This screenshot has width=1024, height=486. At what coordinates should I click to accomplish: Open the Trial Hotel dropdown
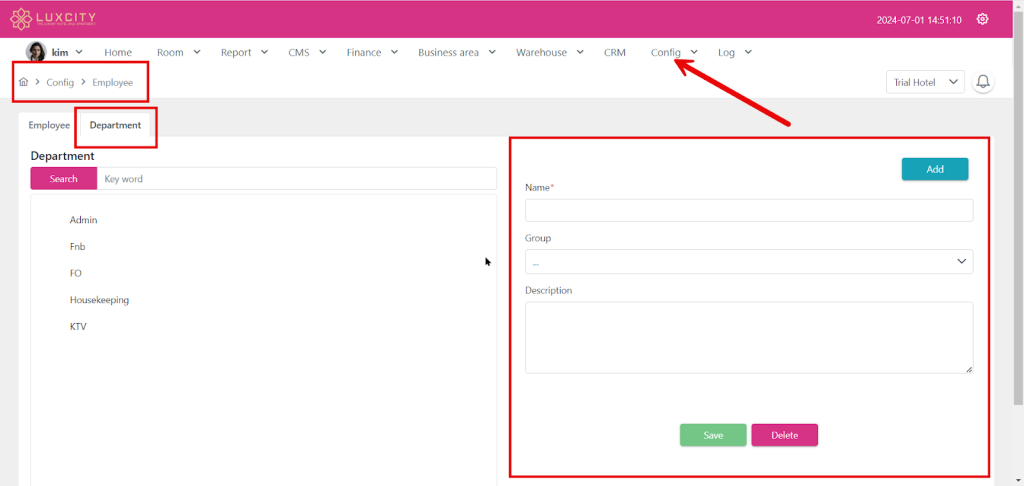pyautogui.click(x=924, y=82)
